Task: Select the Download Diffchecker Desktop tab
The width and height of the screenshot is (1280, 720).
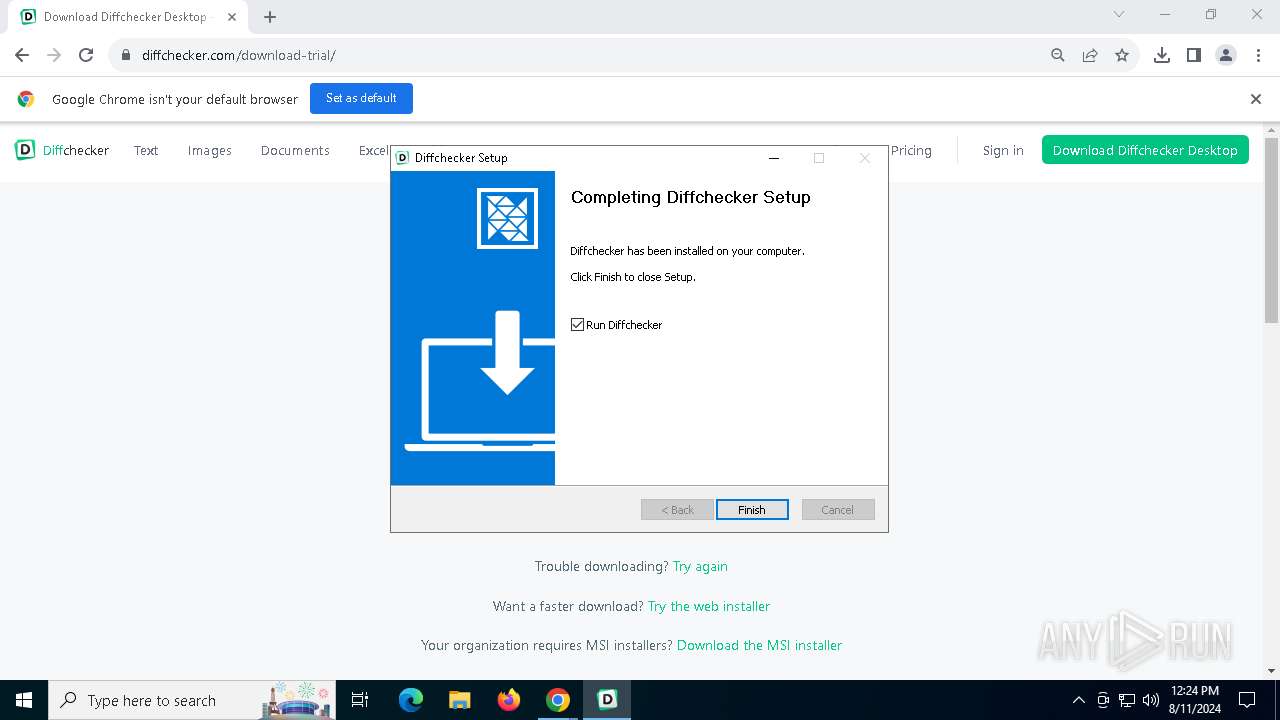Action: coord(130,17)
